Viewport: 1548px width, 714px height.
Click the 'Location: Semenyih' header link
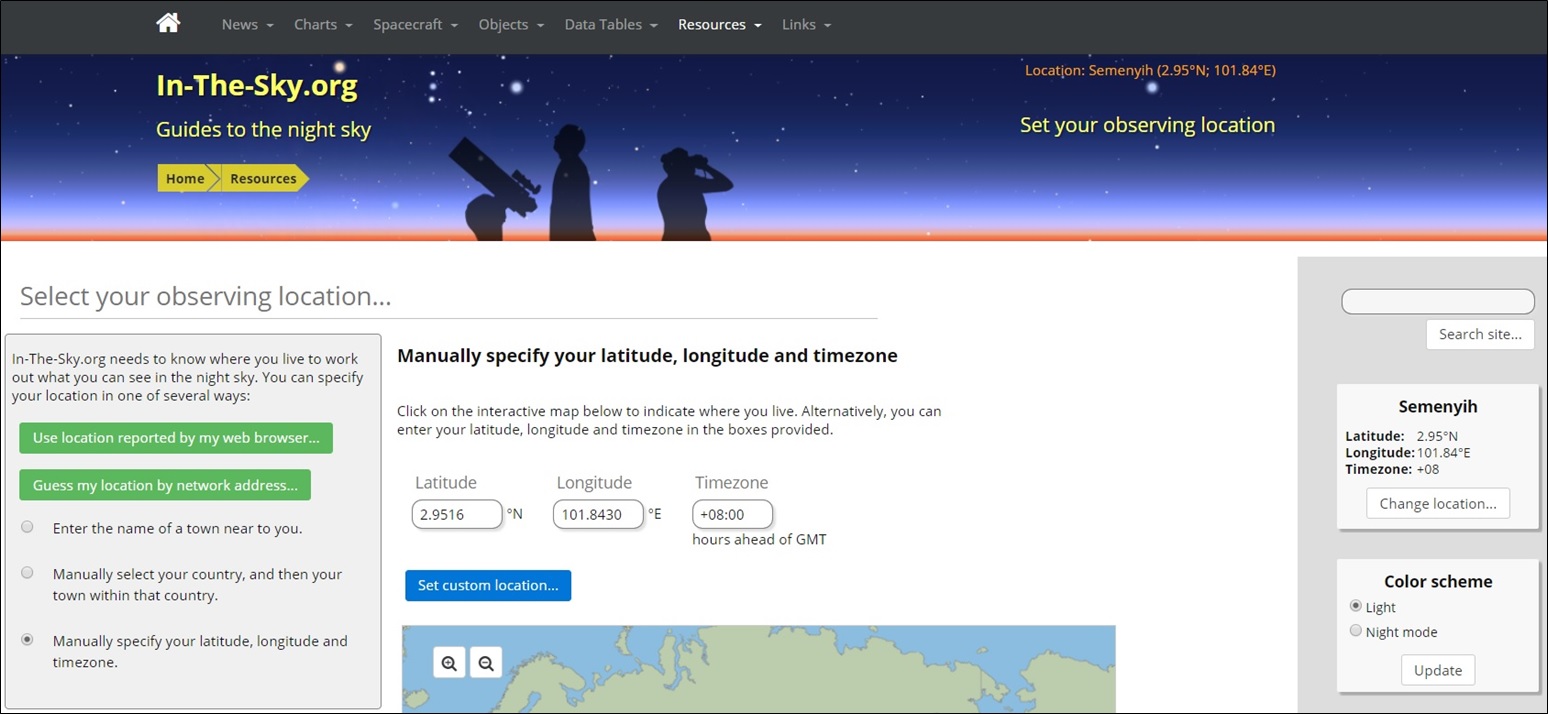point(1150,70)
